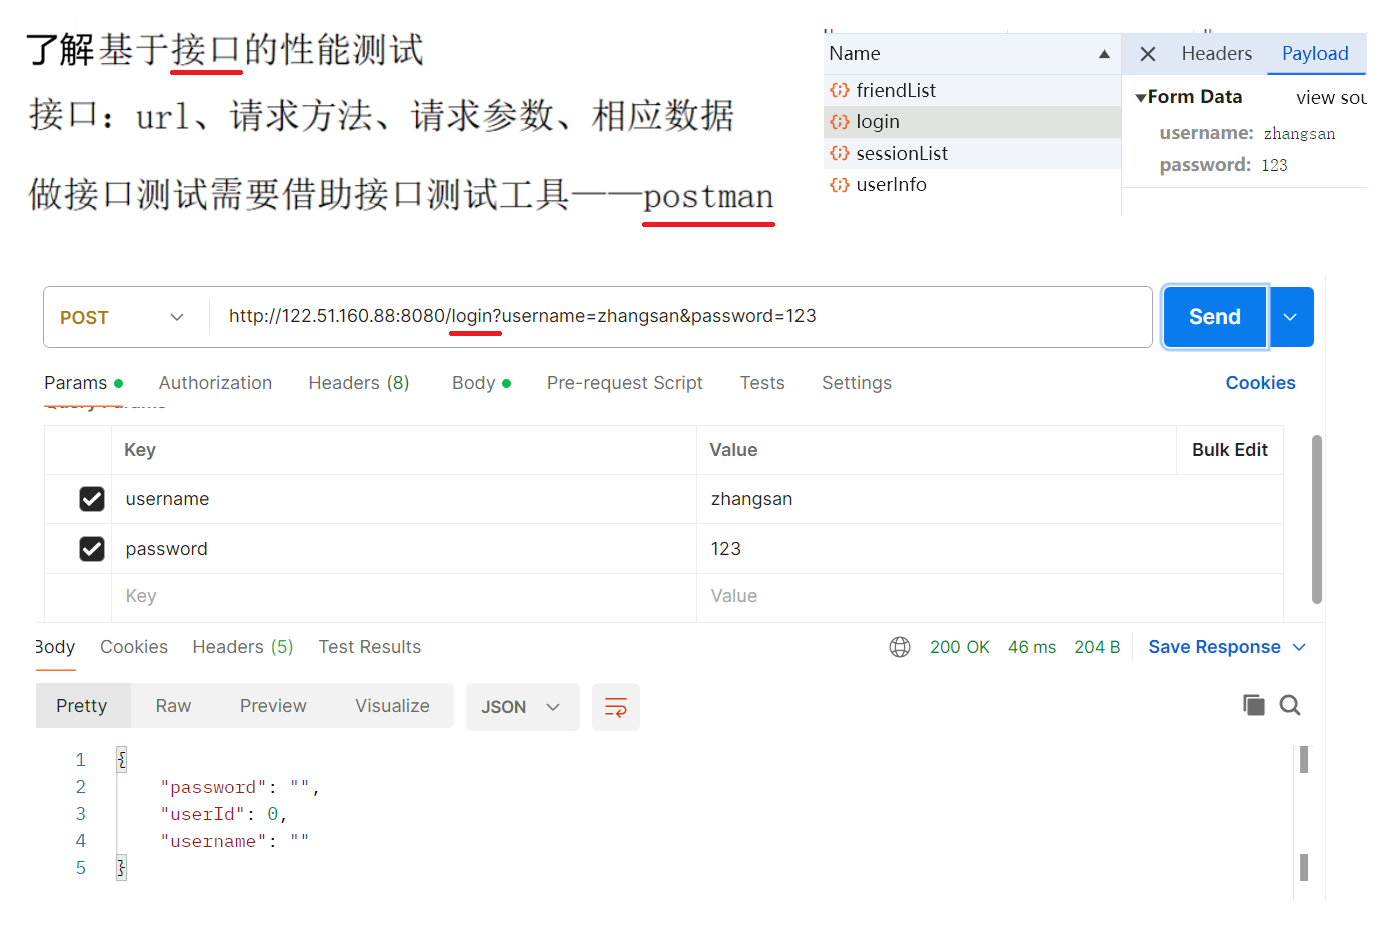This screenshot has width=1400, height=931.
Task: Click the request URL input field
Action: 680,317
